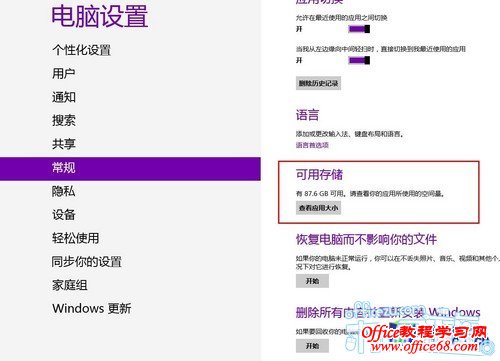Open the 隐私 settings category

(x=63, y=191)
